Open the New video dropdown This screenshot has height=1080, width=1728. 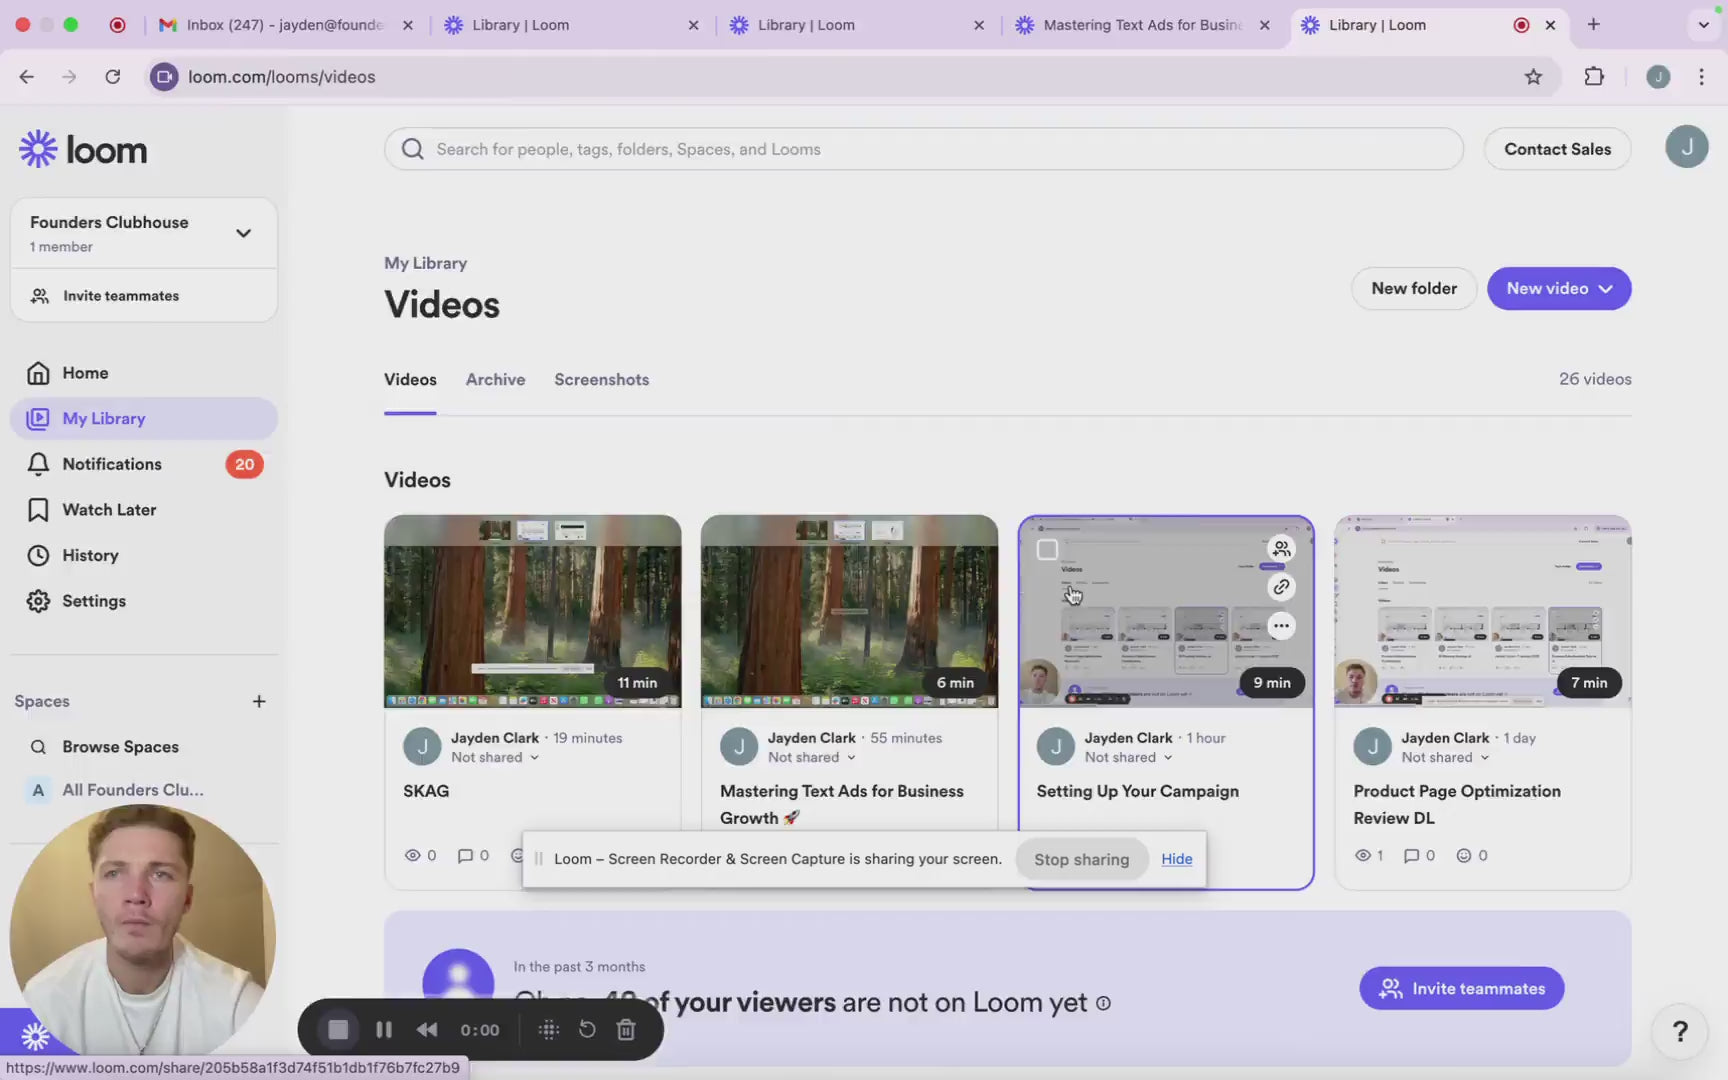coord(1558,289)
